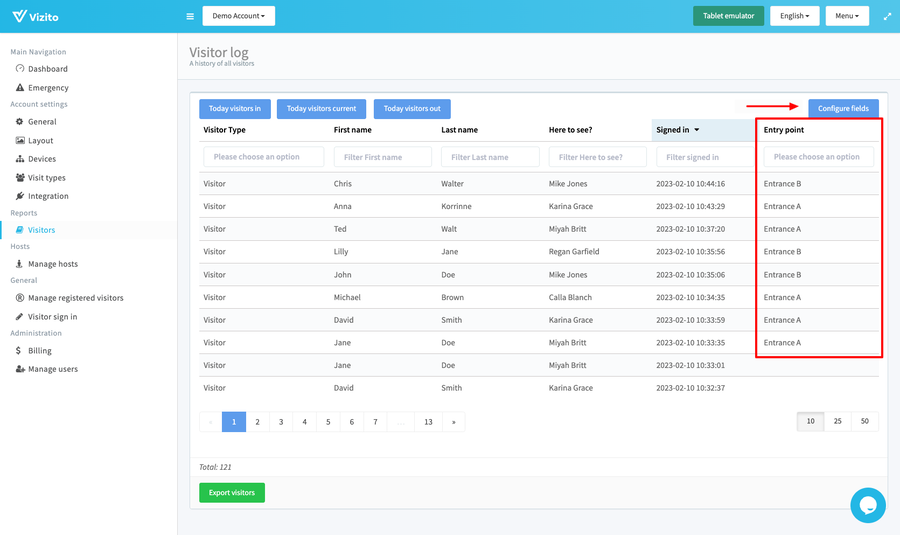Go to Visit types in sidebar
Viewport: 900px width, 535px height.
click(47, 178)
